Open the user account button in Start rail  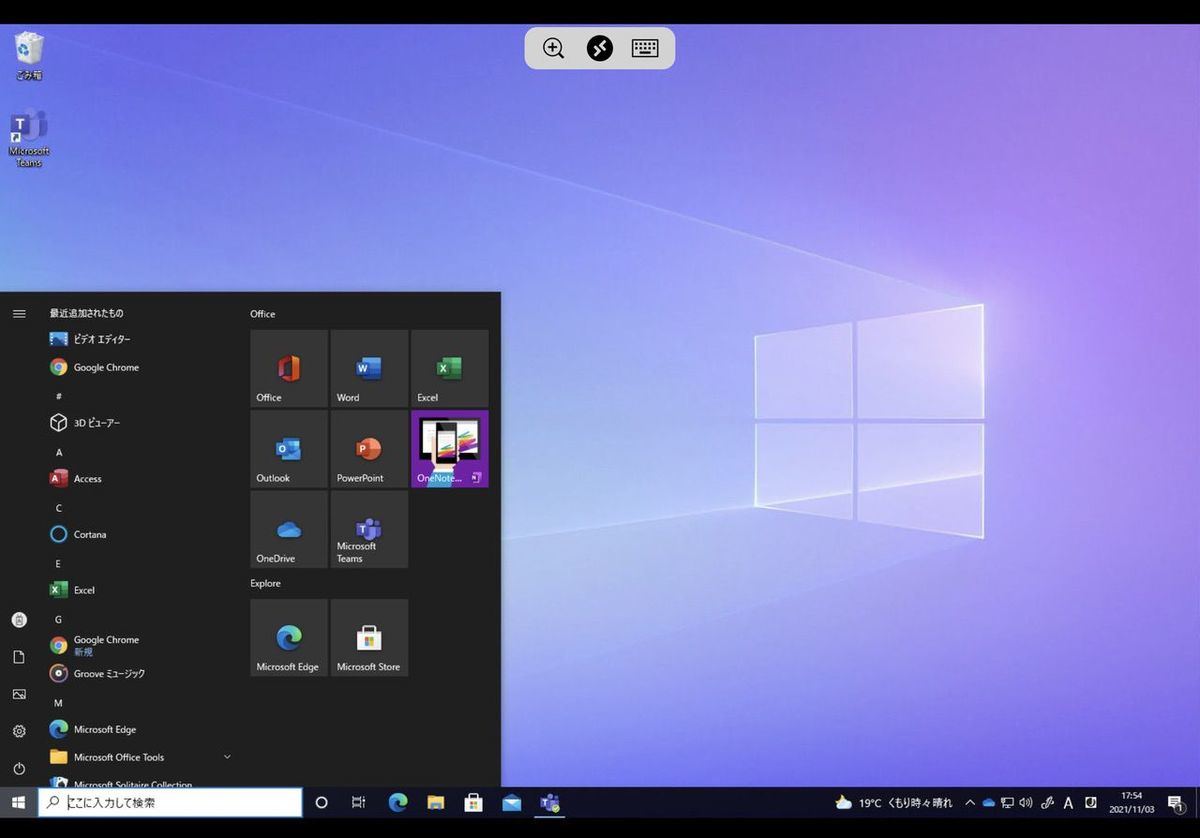click(x=19, y=620)
